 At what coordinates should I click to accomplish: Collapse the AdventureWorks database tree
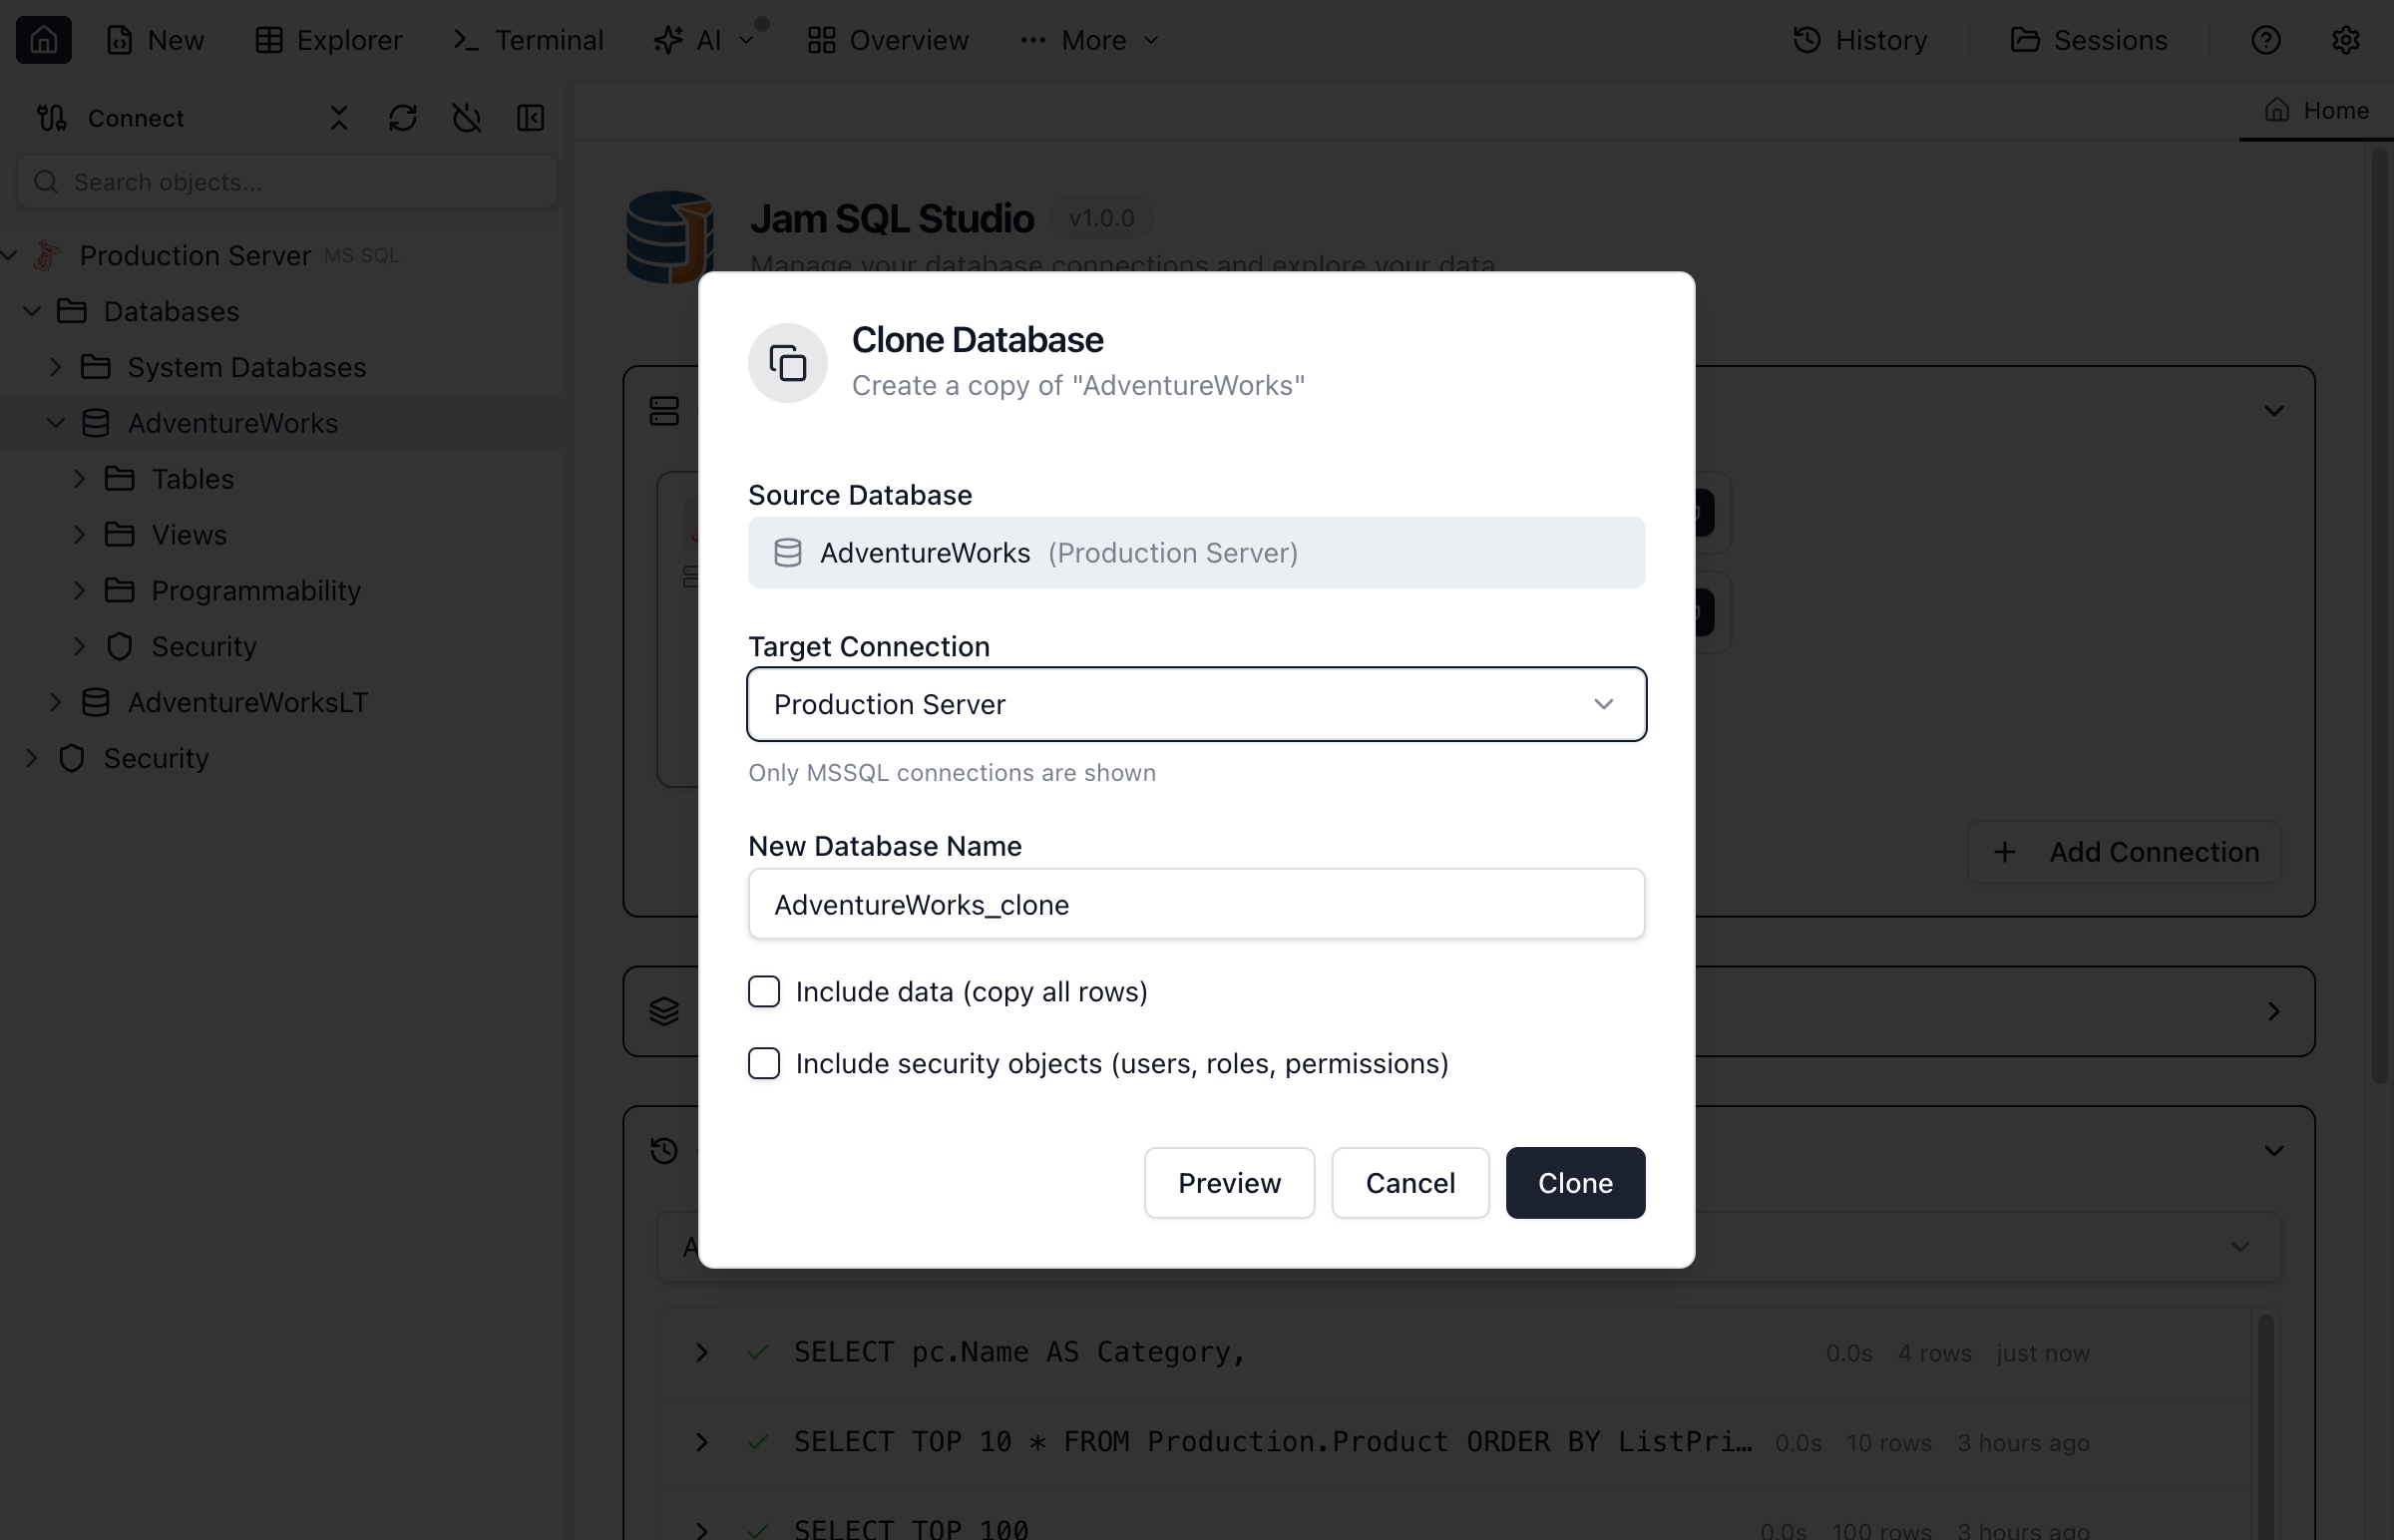click(56, 422)
